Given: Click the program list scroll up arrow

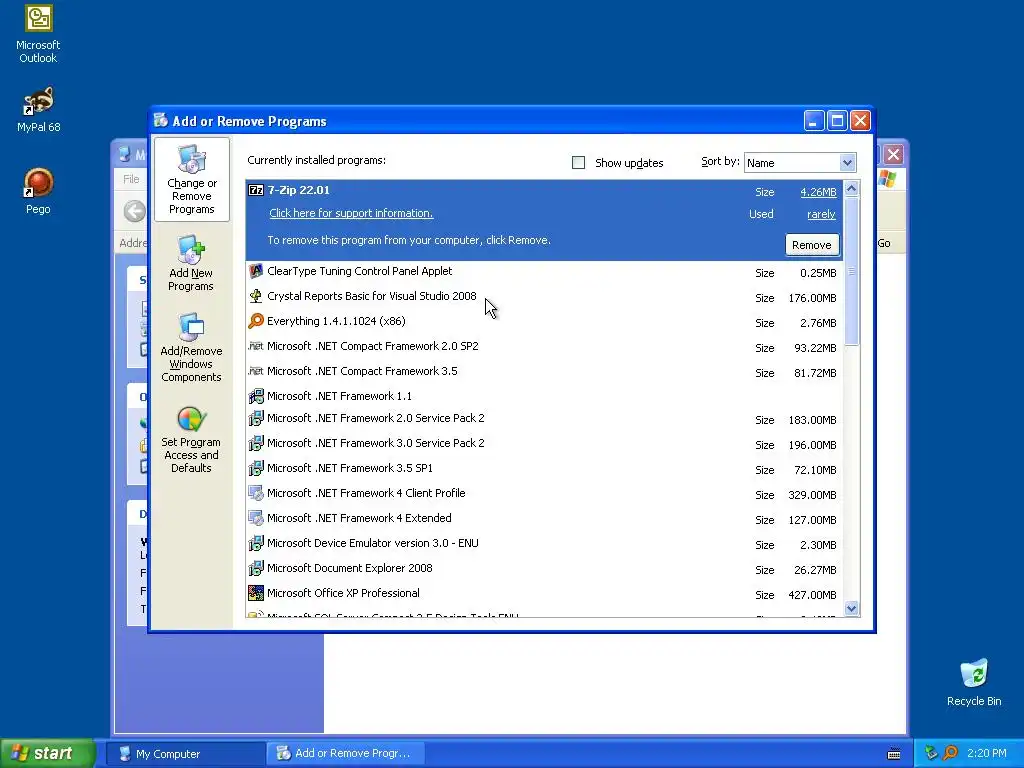Looking at the screenshot, I should point(851,189).
